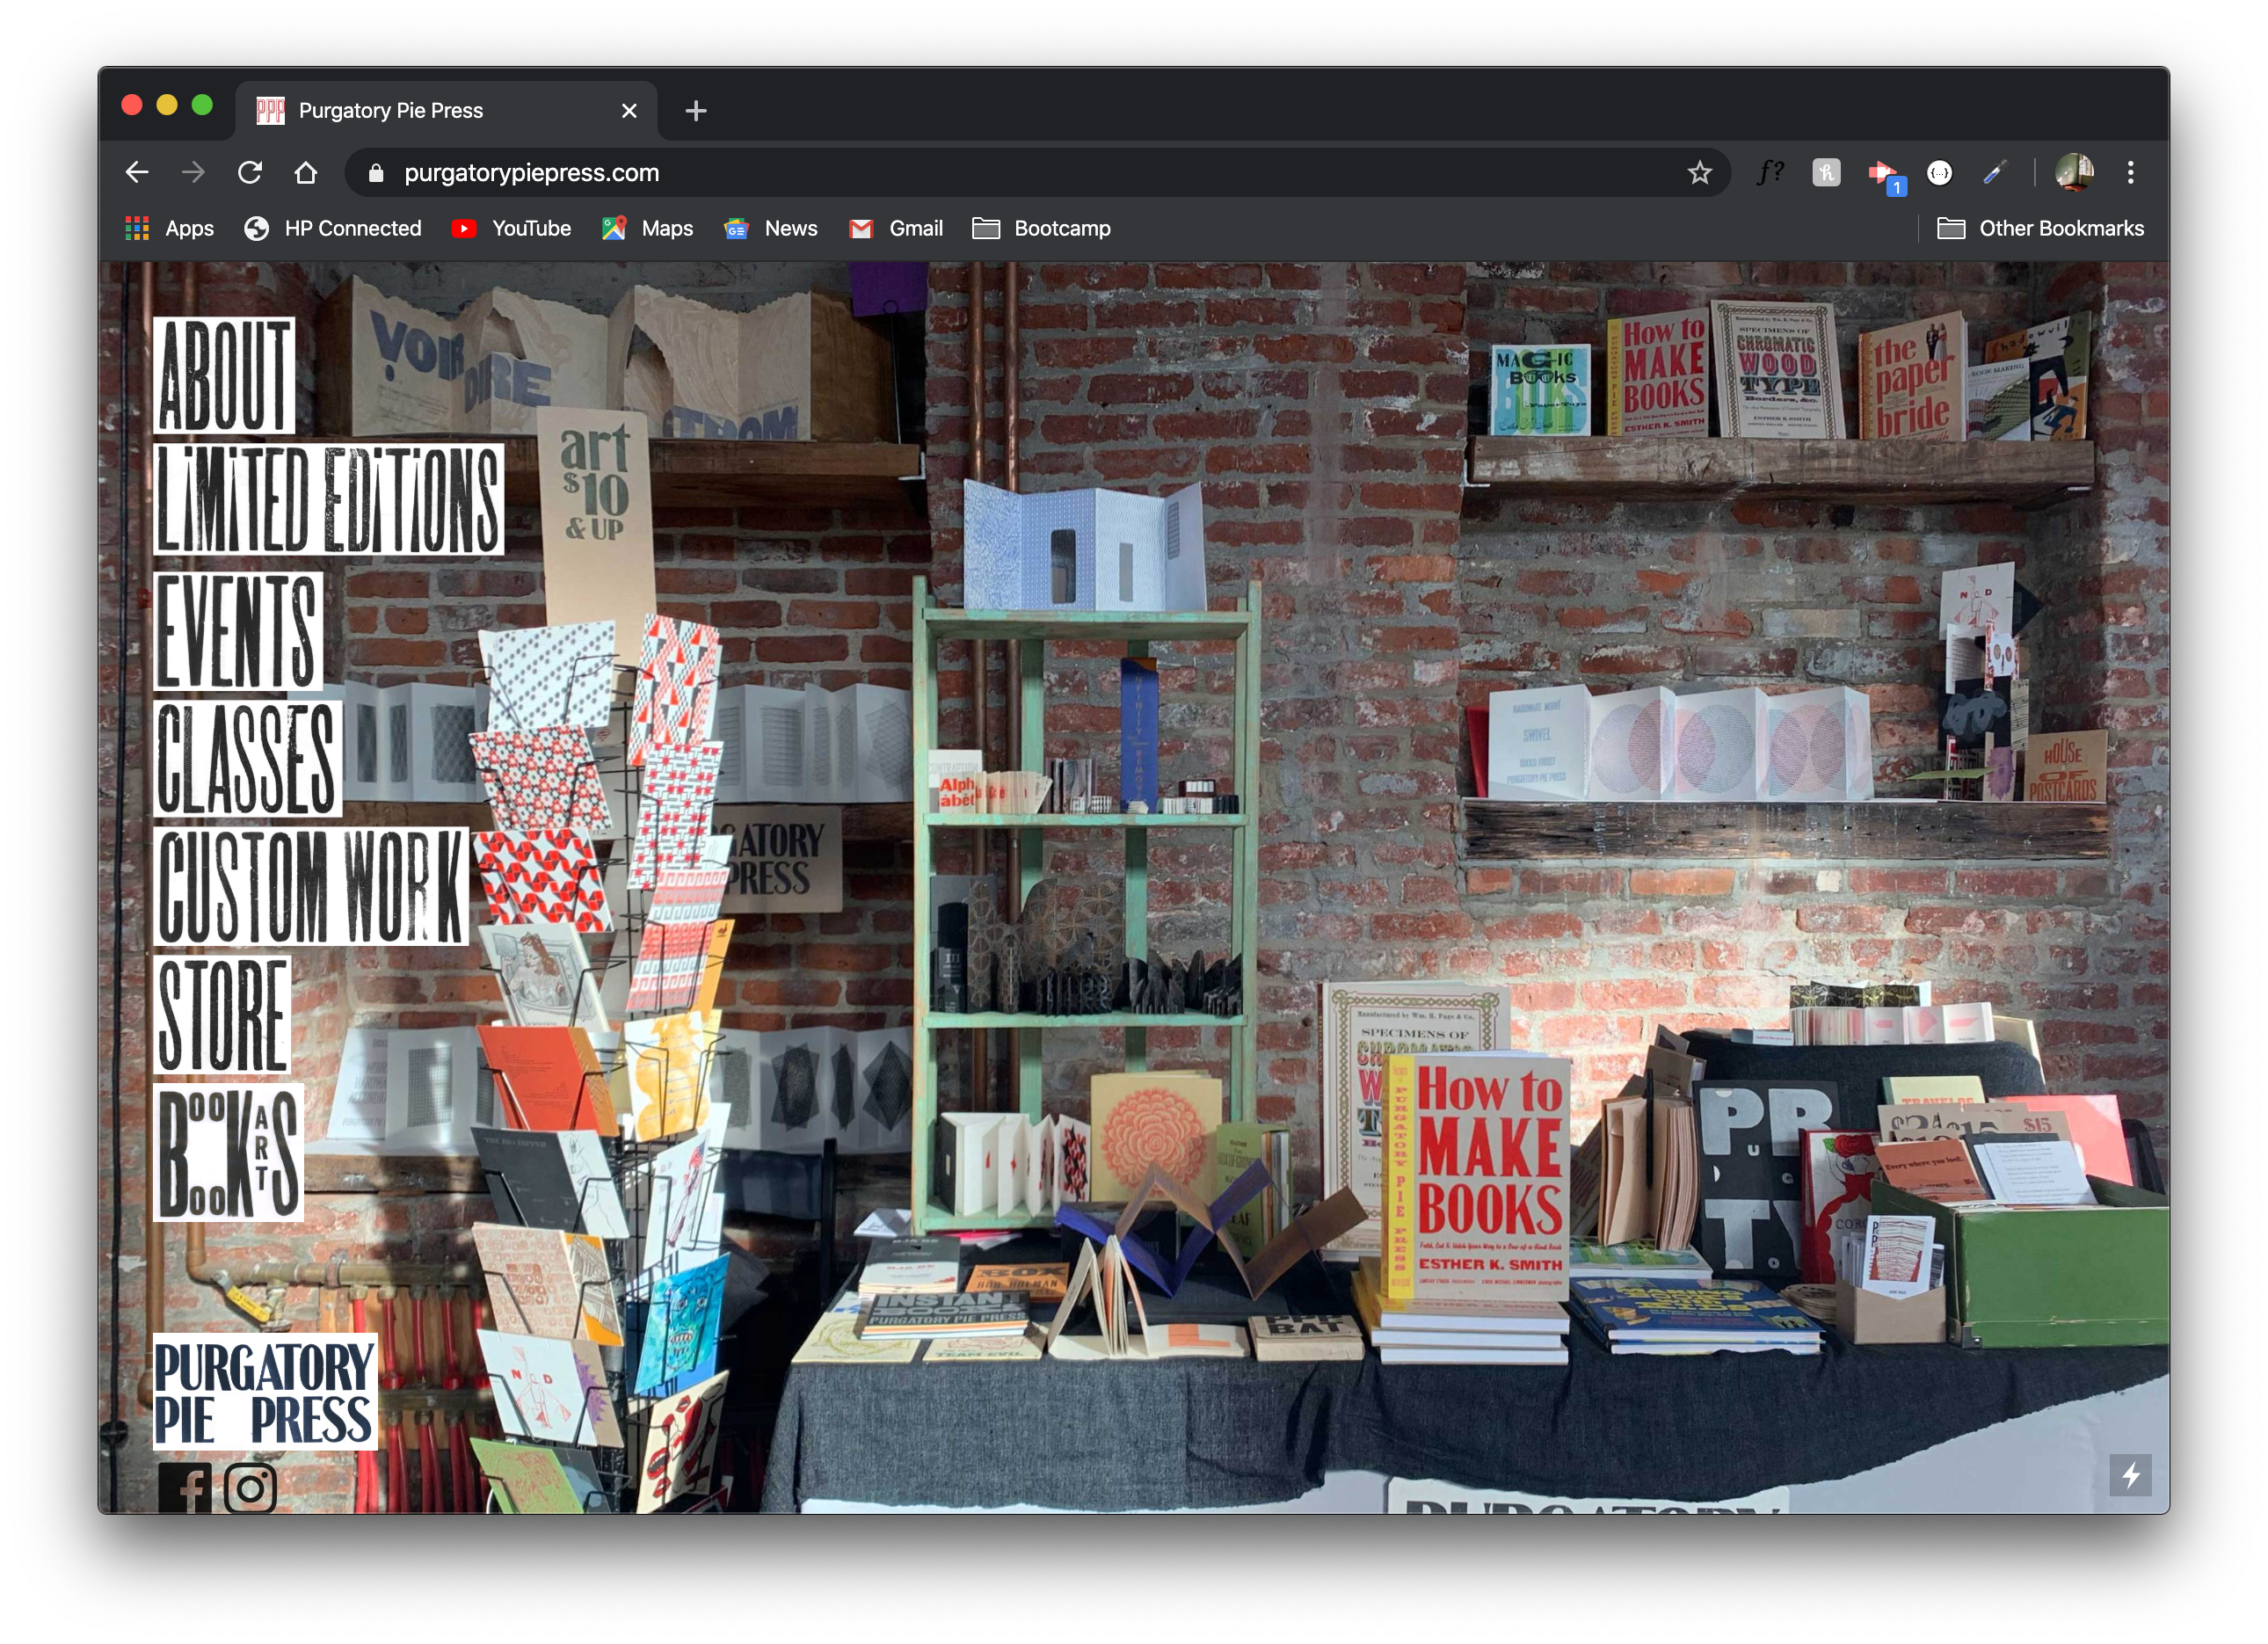Viewport: 2268px width, 1644px height.
Task: Open the Bootcamp bookmarks folder
Action: coord(1041,228)
